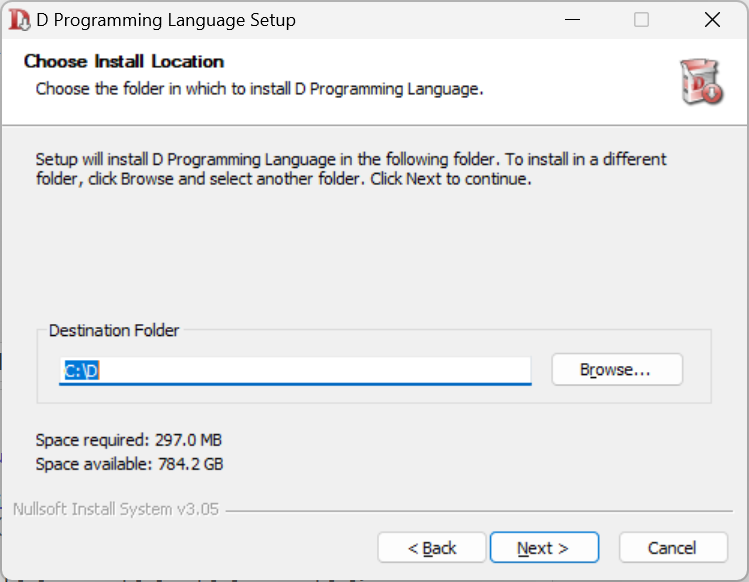Click the "Nullsoft Install System v3.05" label
The width and height of the screenshot is (749, 582).
click(x=115, y=509)
